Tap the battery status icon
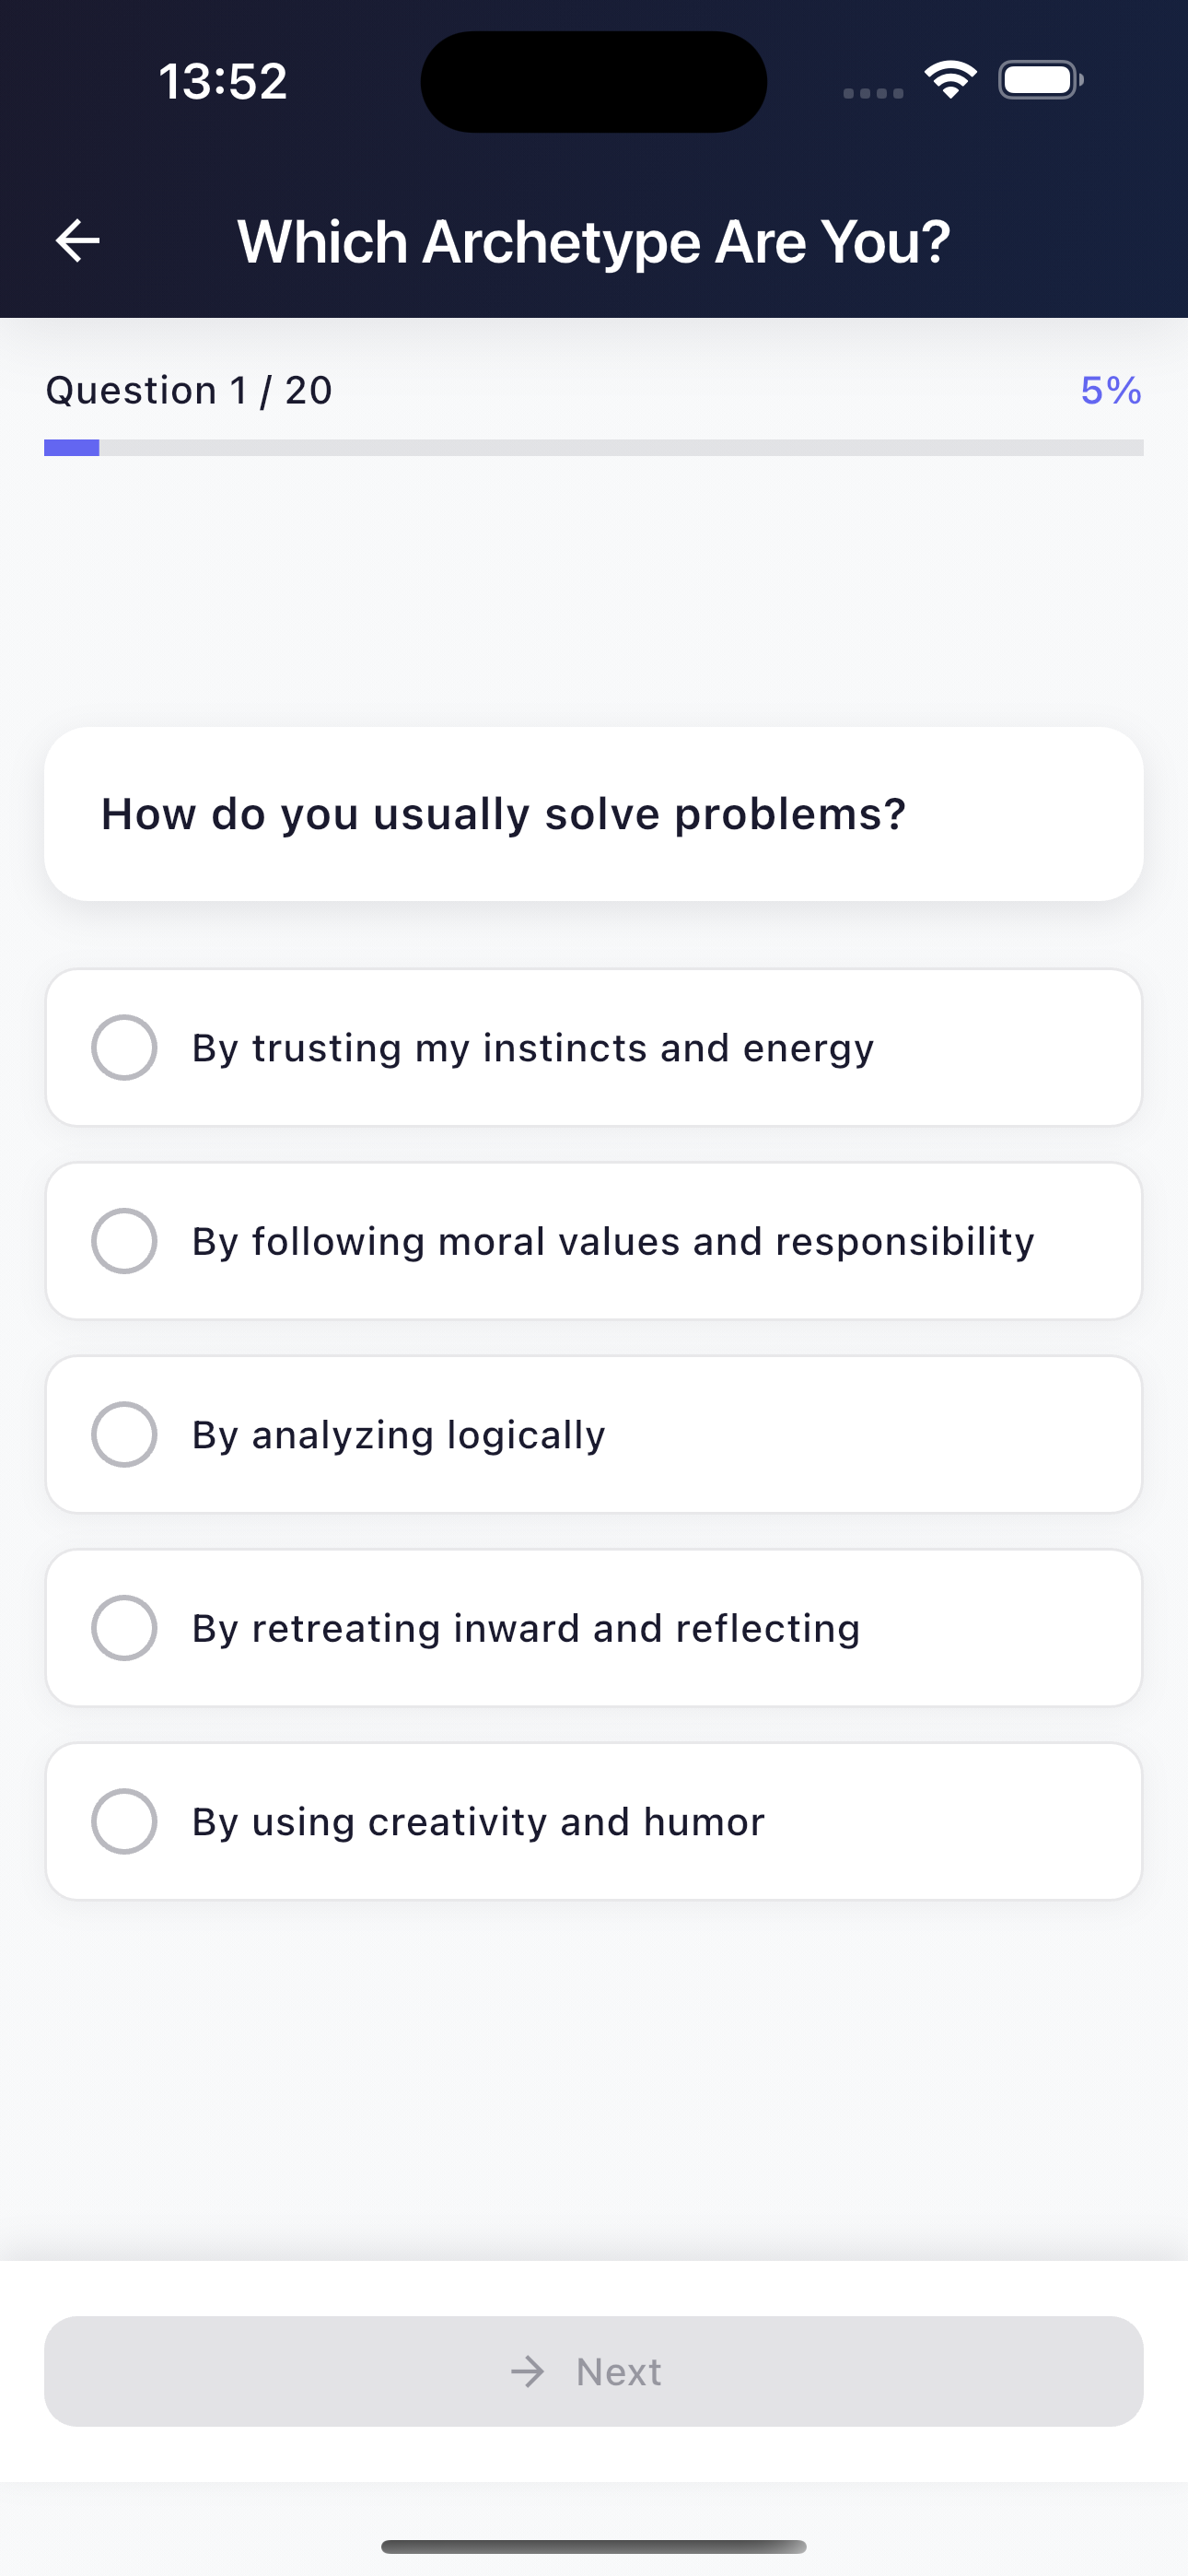Image resolution: width=1188 pixels, height=2576 pixels. tap(1040, 80)
